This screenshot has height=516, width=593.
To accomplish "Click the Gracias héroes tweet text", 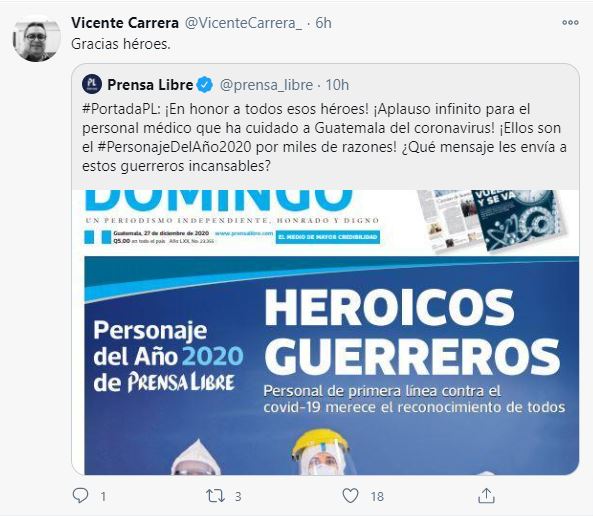I will click(121, 44).
